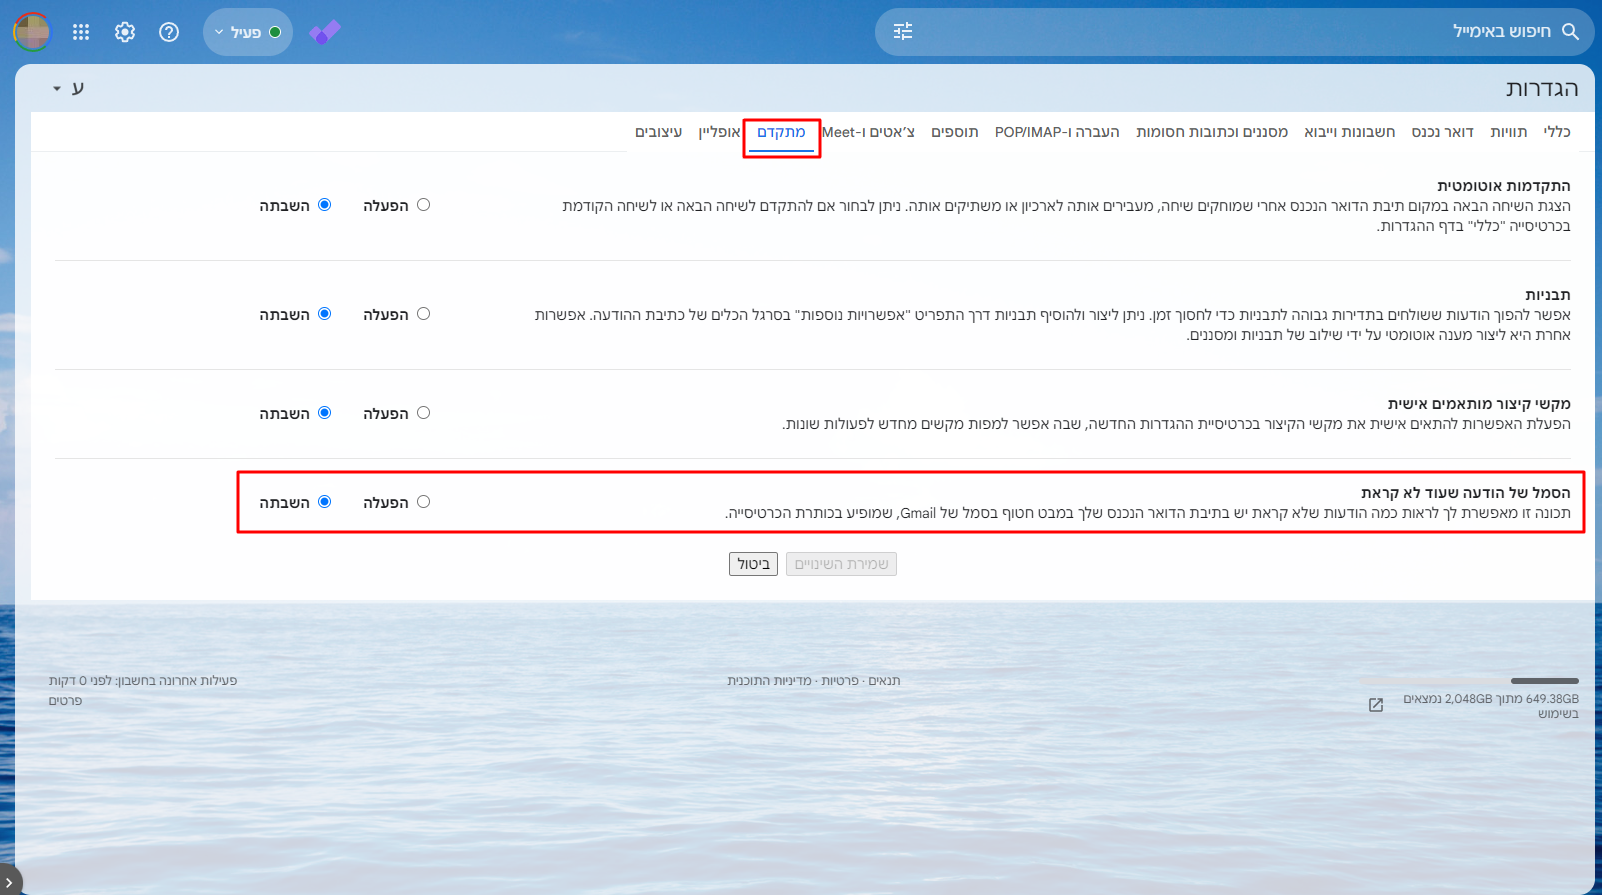Open the Offline (אופליין) tab

pyautogui.click(x=719, y=132)
